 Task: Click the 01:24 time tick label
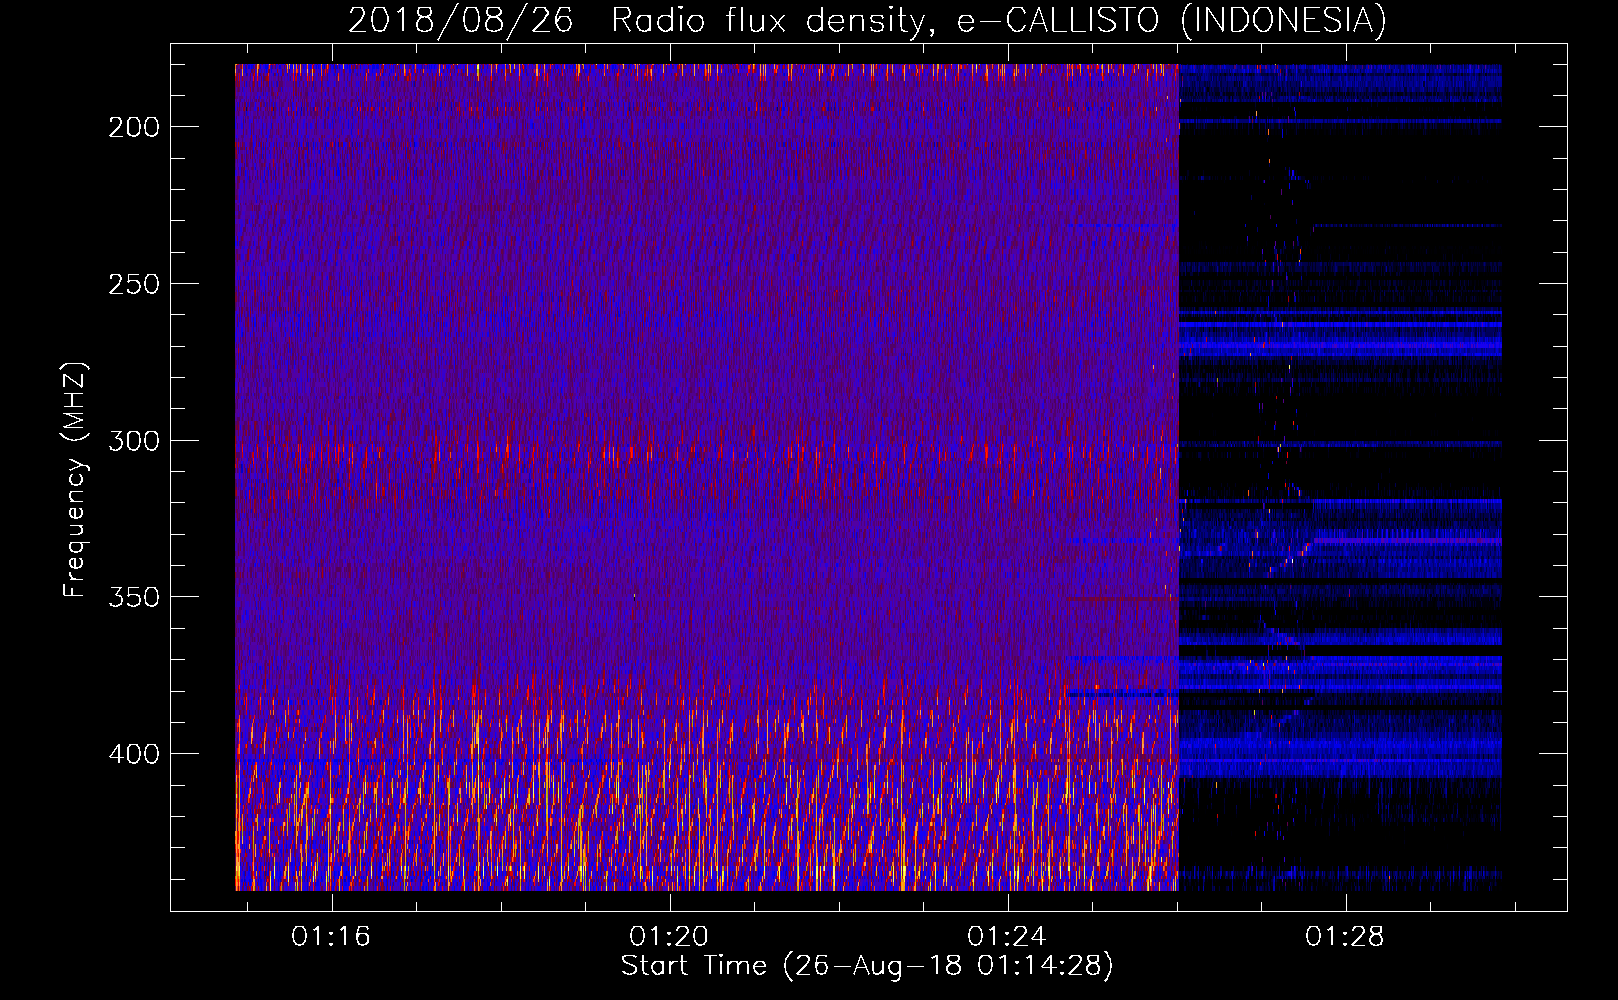(1007, 936)
